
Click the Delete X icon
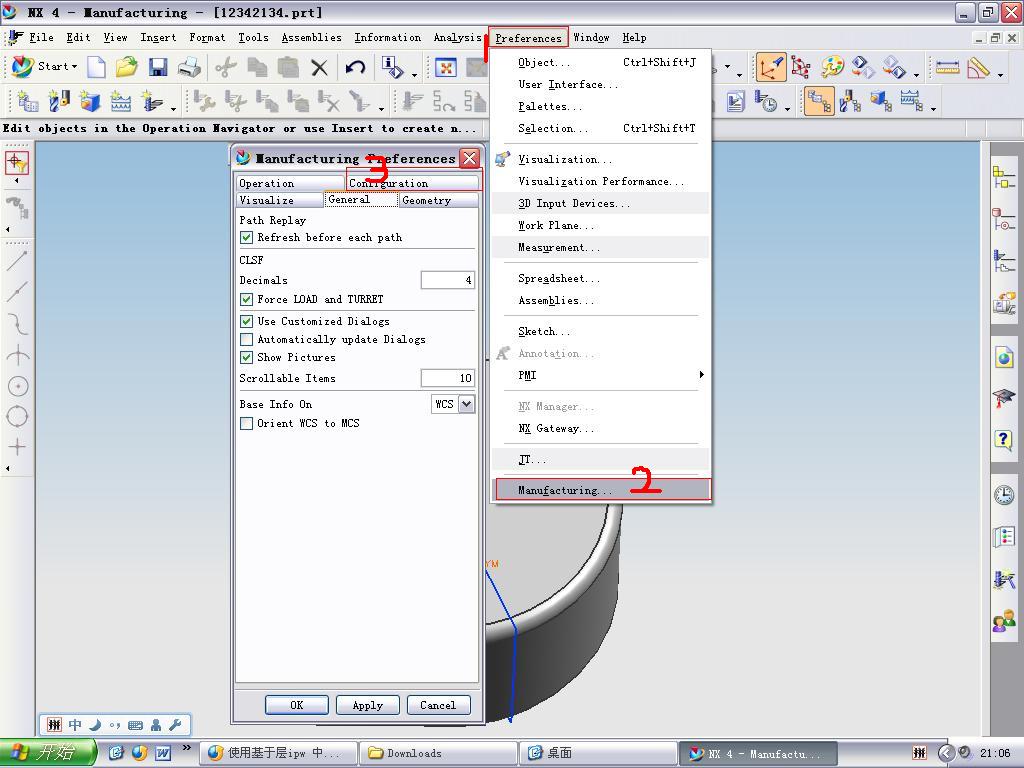[319, 67]
